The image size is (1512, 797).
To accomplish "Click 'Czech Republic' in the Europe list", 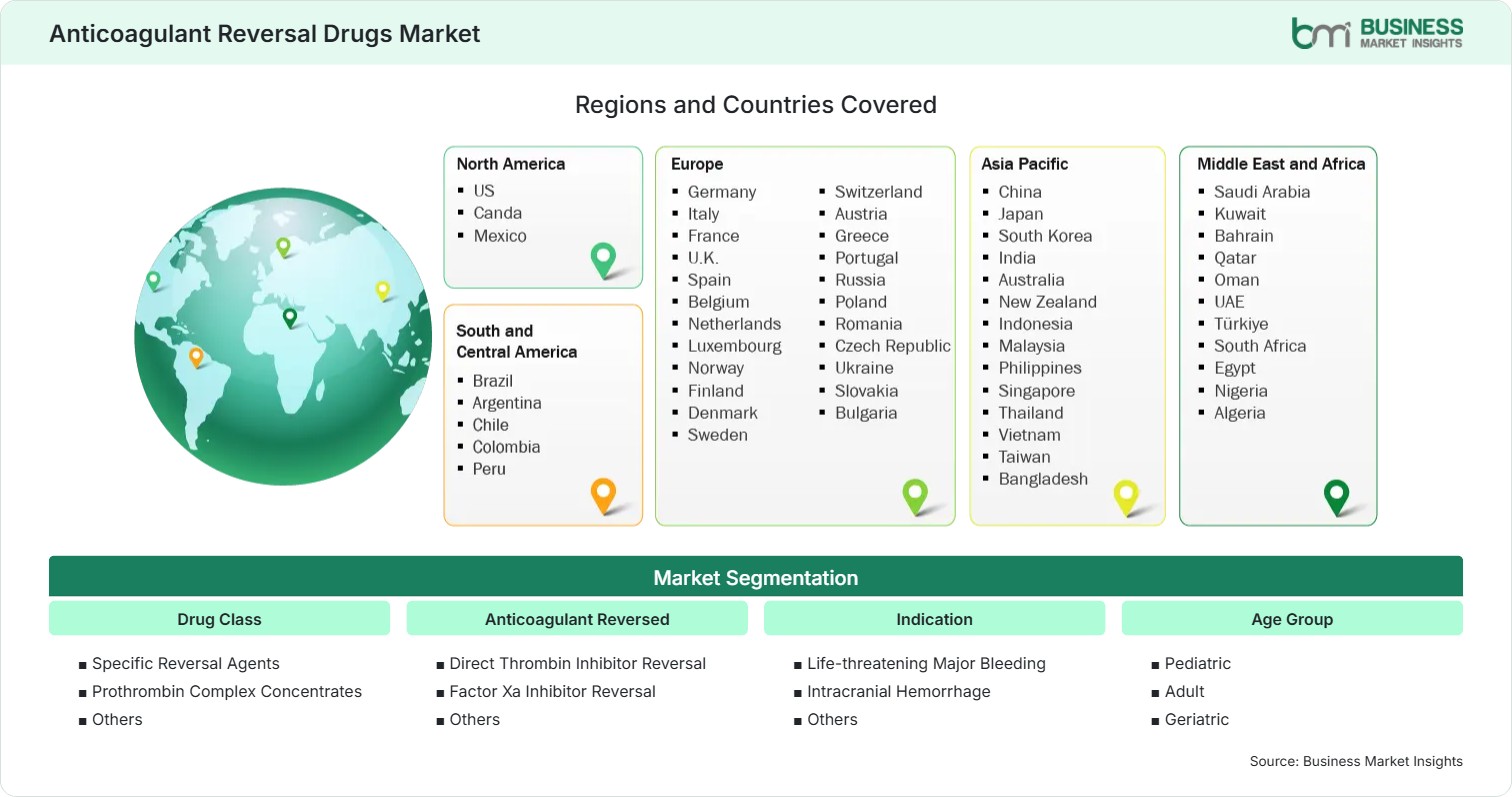I will 893,345.
